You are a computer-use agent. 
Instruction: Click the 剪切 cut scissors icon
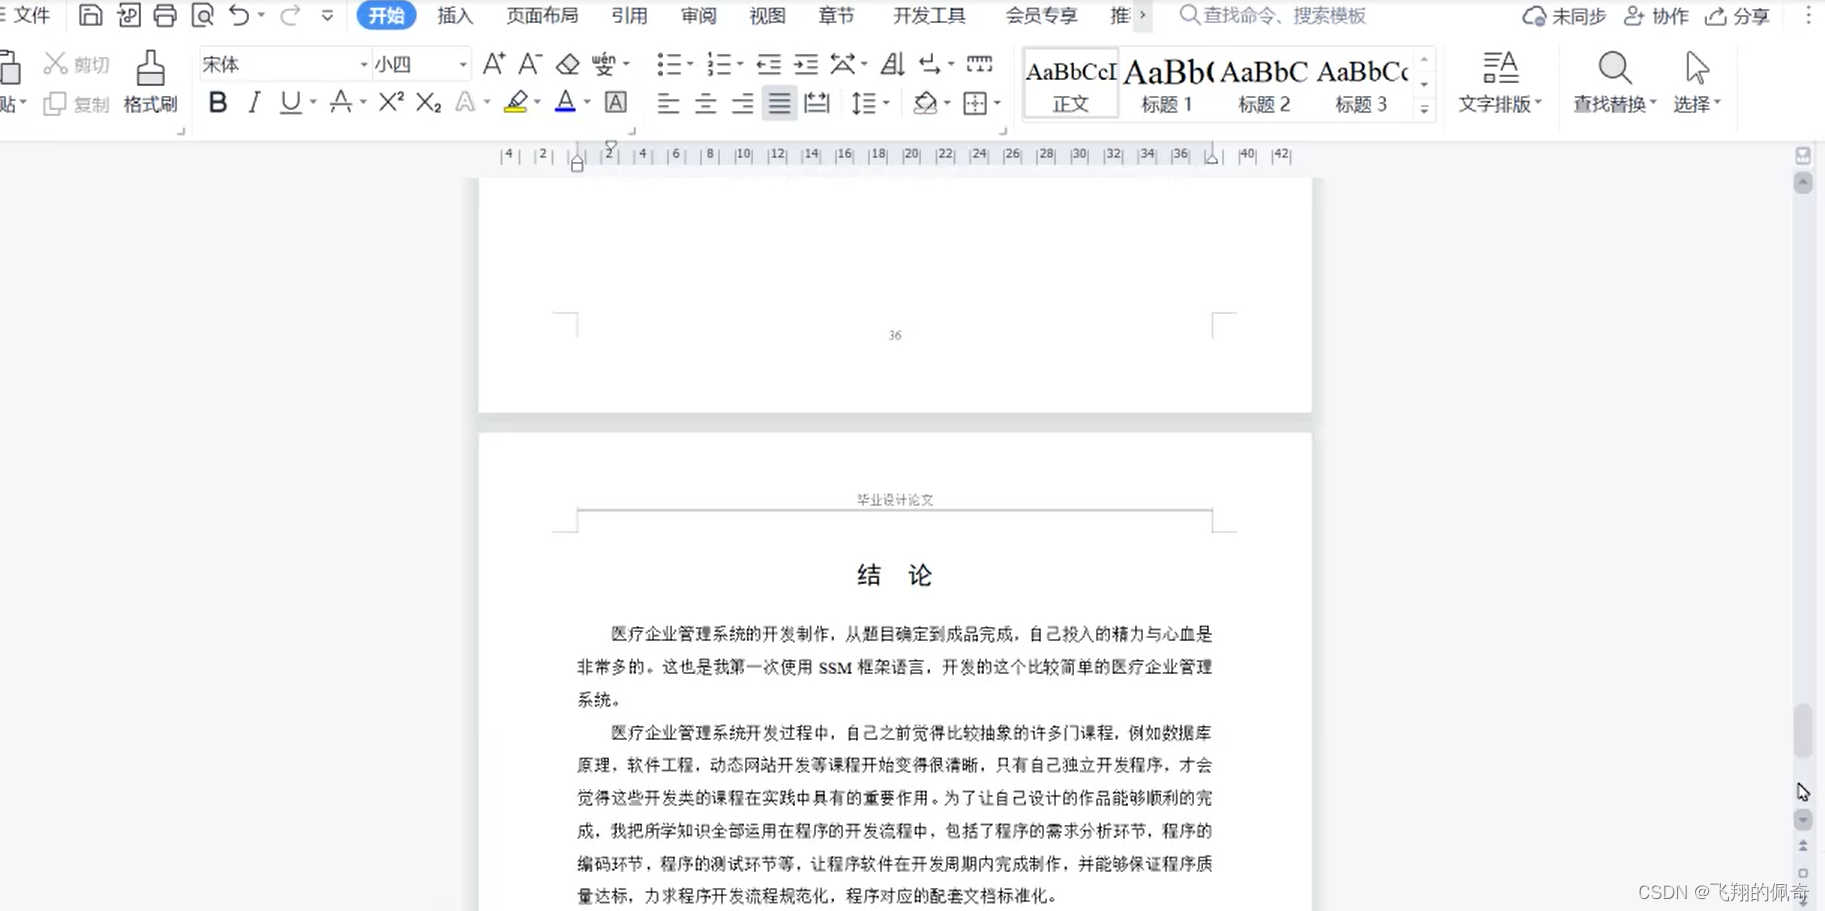(x=56, y=64)
